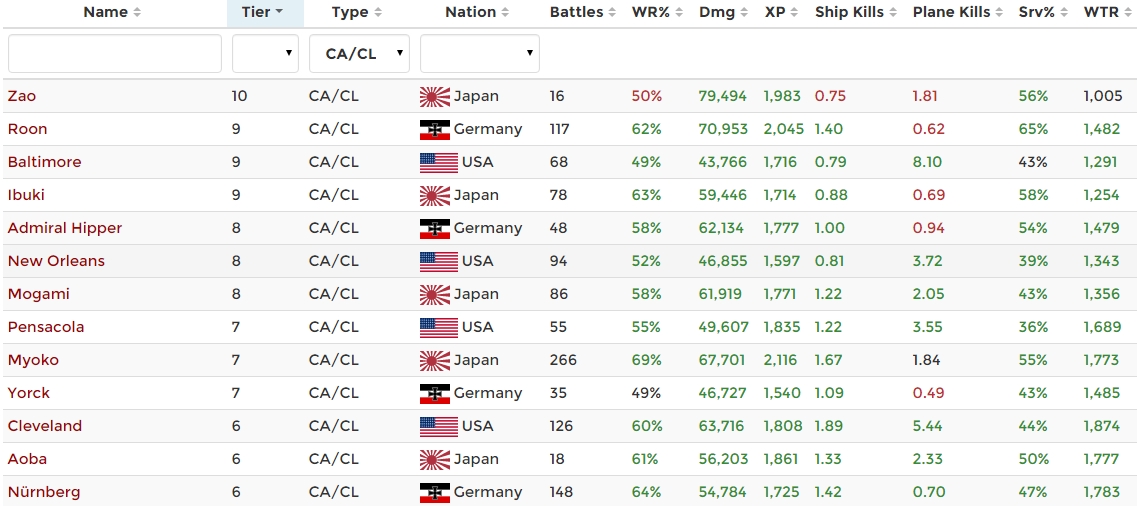Click the Germany flag icon in Yorck row
This screenshot has height=506, width=1137.
pos(435,393)
